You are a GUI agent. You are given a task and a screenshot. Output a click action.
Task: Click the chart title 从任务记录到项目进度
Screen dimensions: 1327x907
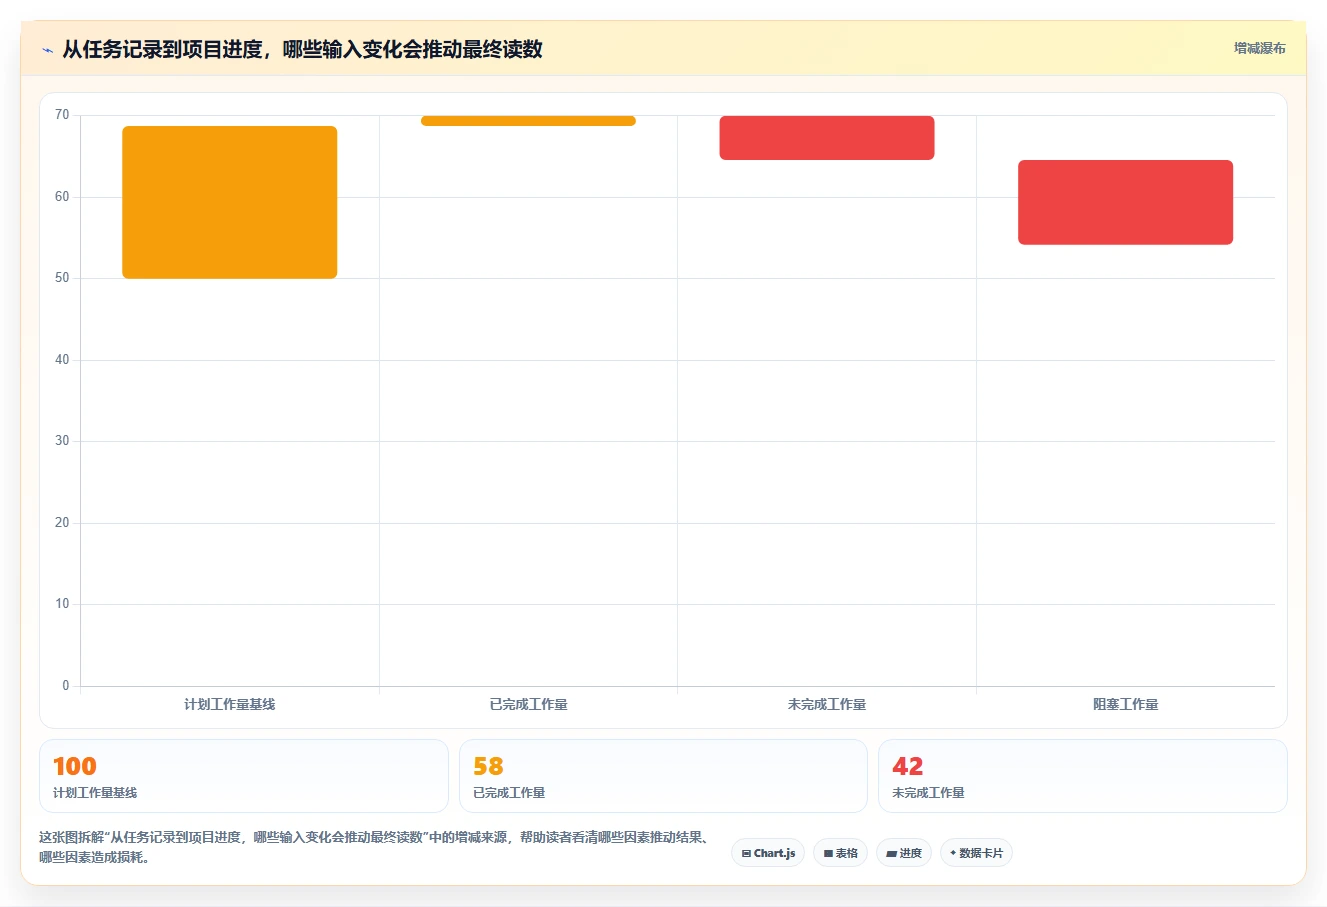(302, 49)
